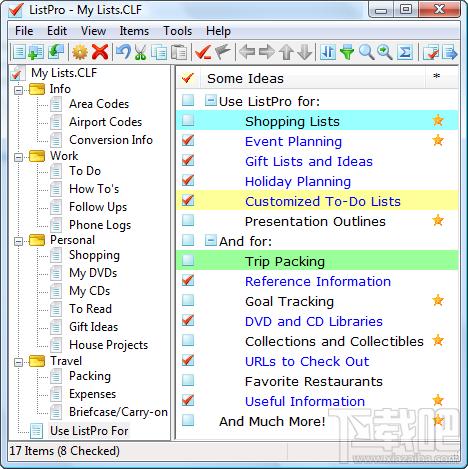Click the sigma sum icon

(405, 52)
